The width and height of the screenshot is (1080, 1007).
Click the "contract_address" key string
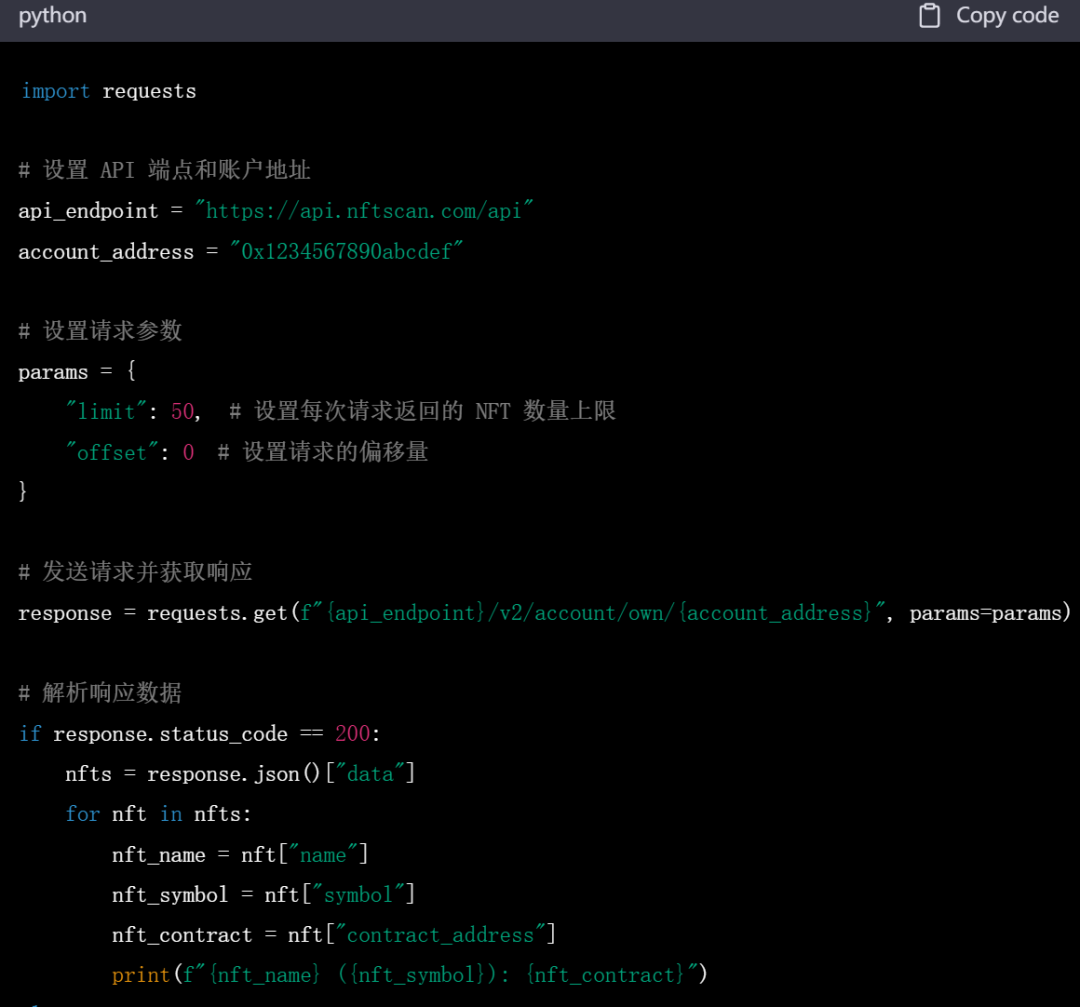point(440,935)
